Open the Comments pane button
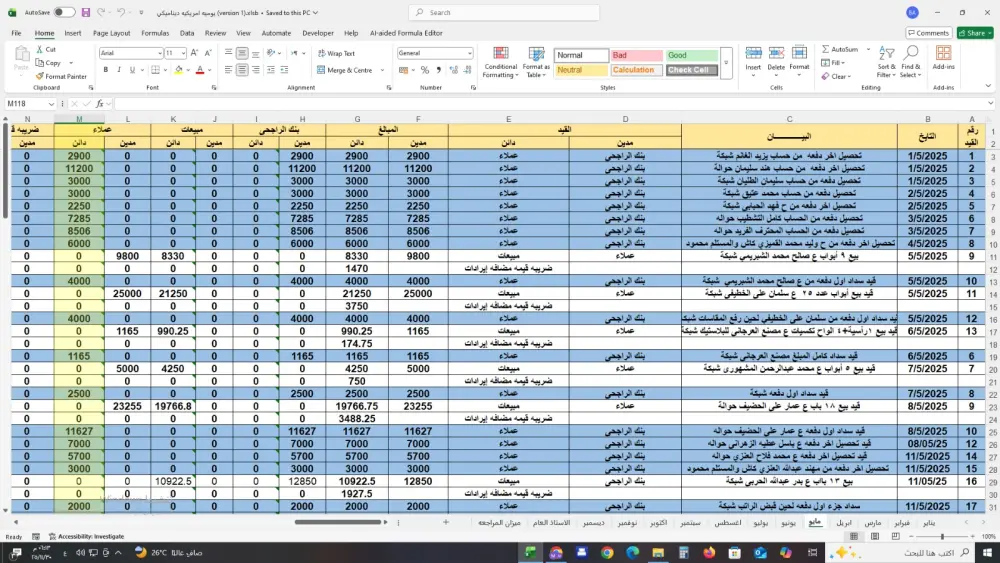Screen dimensions: 1000x563 [x=929, y=33]
